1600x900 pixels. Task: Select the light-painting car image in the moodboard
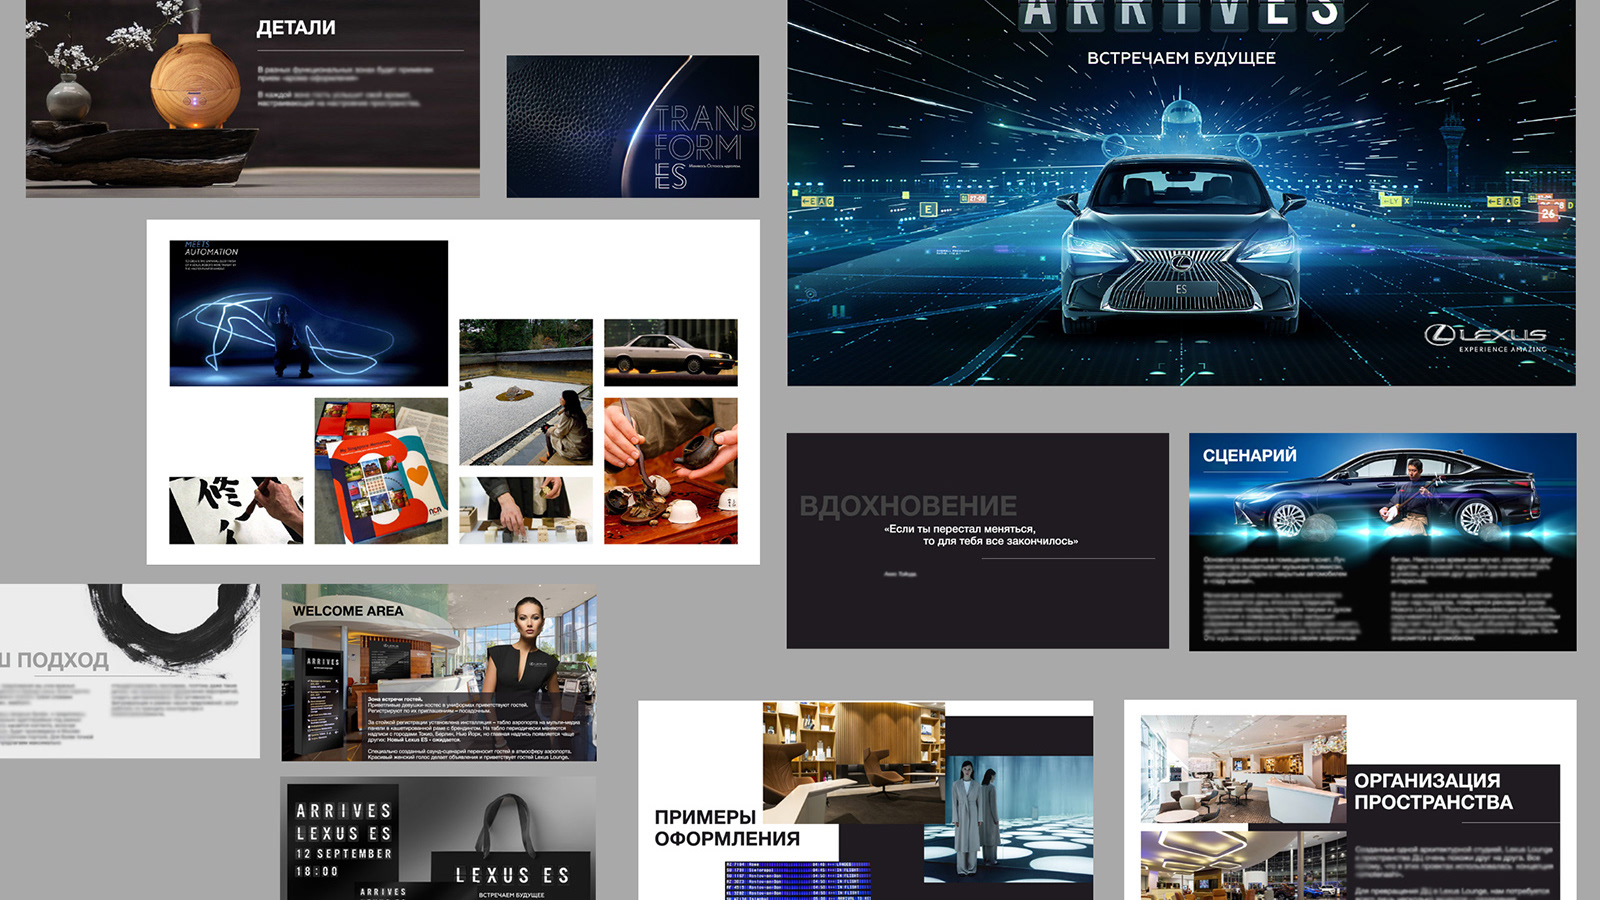pyautogui.click(x=308, y=313)
